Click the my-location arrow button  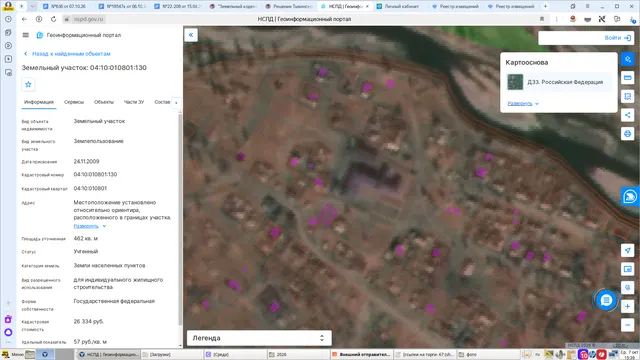point(628,250)
